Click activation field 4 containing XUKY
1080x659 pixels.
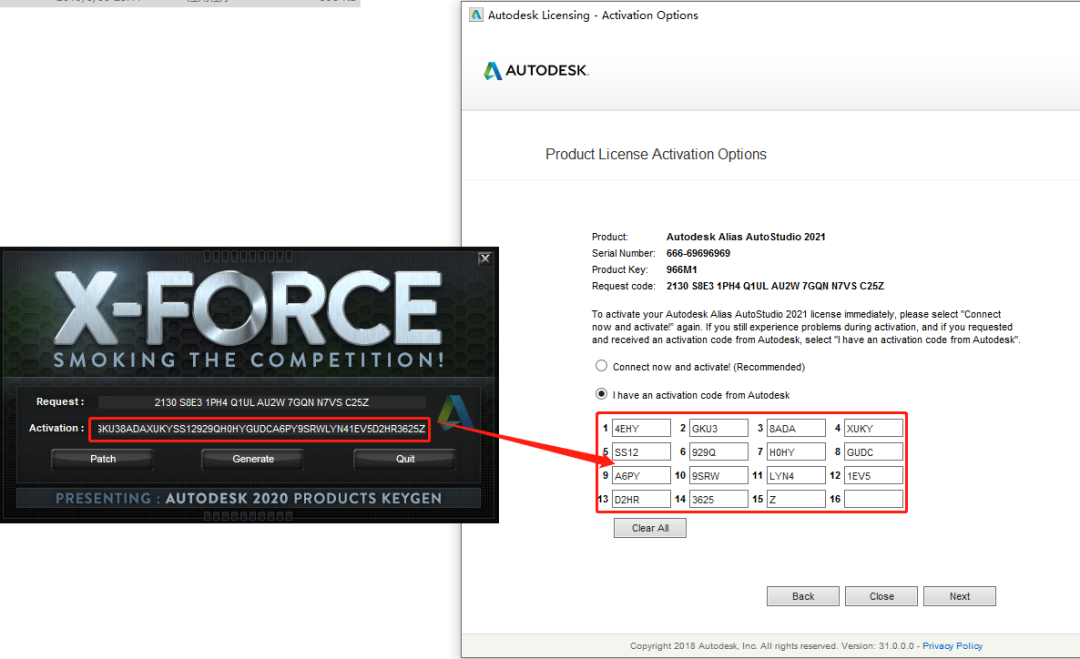[873, 428]
